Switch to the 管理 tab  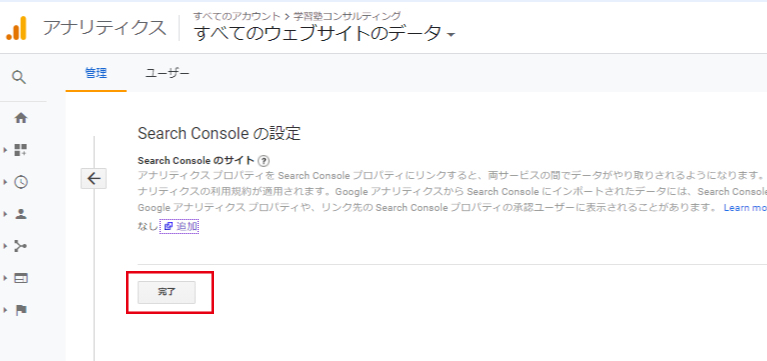click(x=96, y=74)
